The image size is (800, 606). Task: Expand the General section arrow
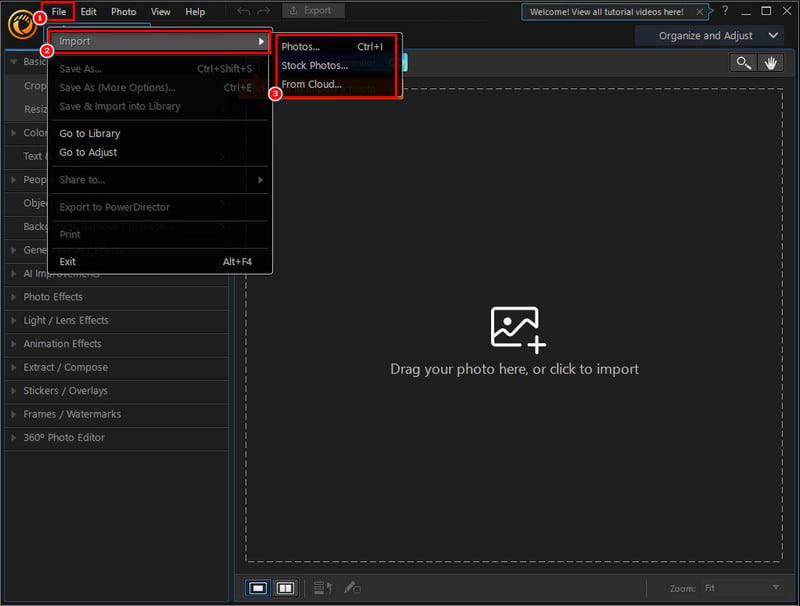14,250
